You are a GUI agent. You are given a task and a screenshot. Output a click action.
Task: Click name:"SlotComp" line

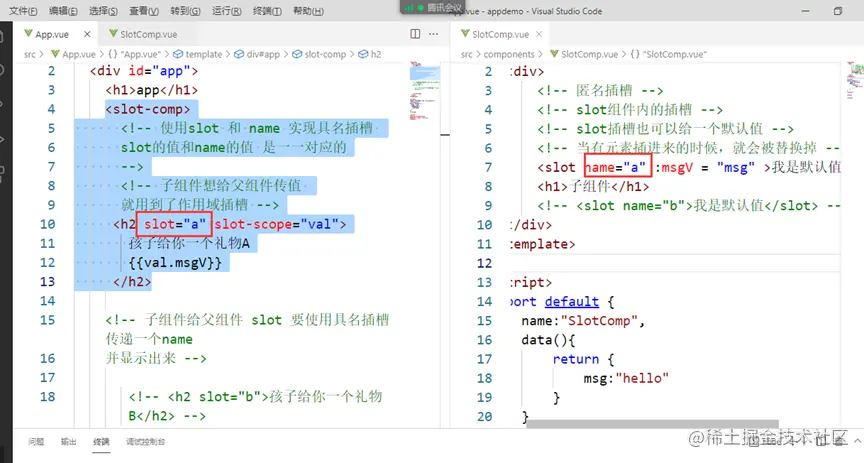583,321
